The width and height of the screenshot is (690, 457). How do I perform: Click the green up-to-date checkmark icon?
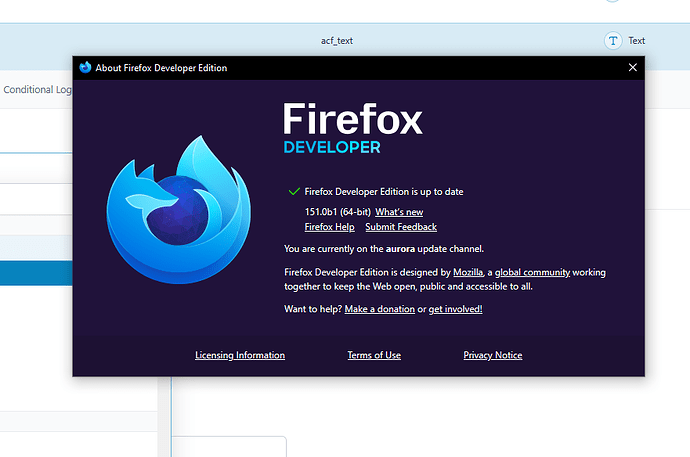click(x=294, y=191)
